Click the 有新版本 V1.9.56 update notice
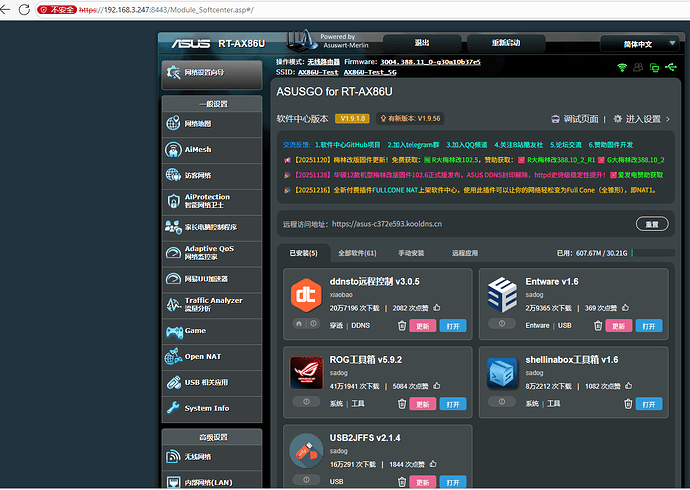The height and width of the screenshot is (490, 690). pos(410,119)
